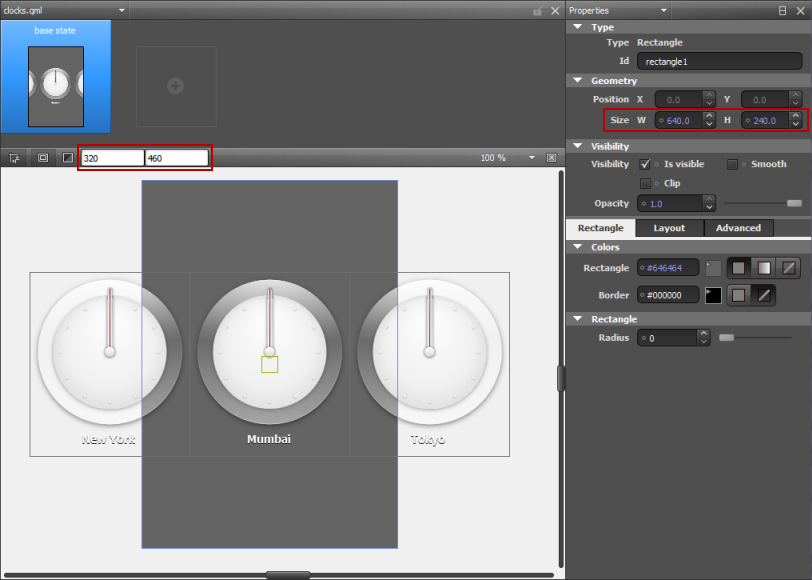
Task: Click the black Border color swatch
Action: (713, 295)
